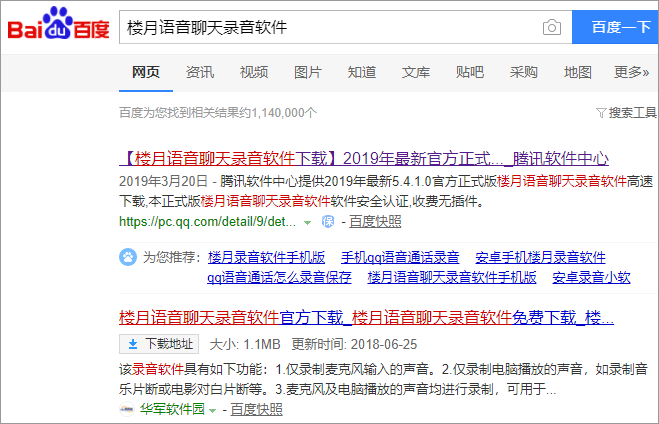
Task: Click the download arrow icon in 下载地址
Action: (133, 344)
